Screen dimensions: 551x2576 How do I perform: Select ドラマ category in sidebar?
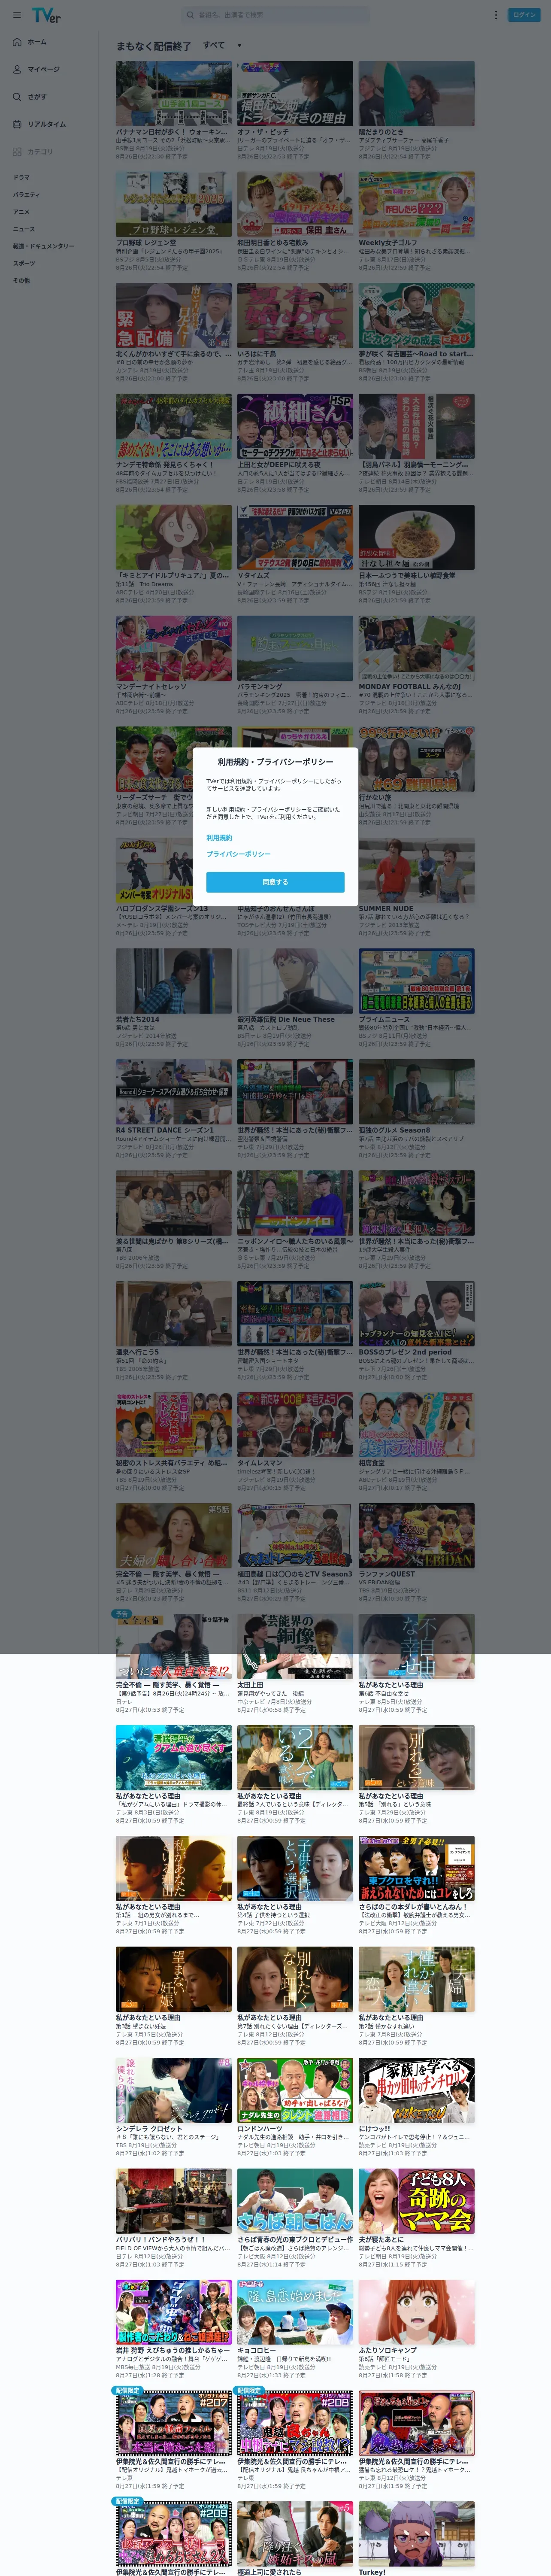click(x=21, y=177)
